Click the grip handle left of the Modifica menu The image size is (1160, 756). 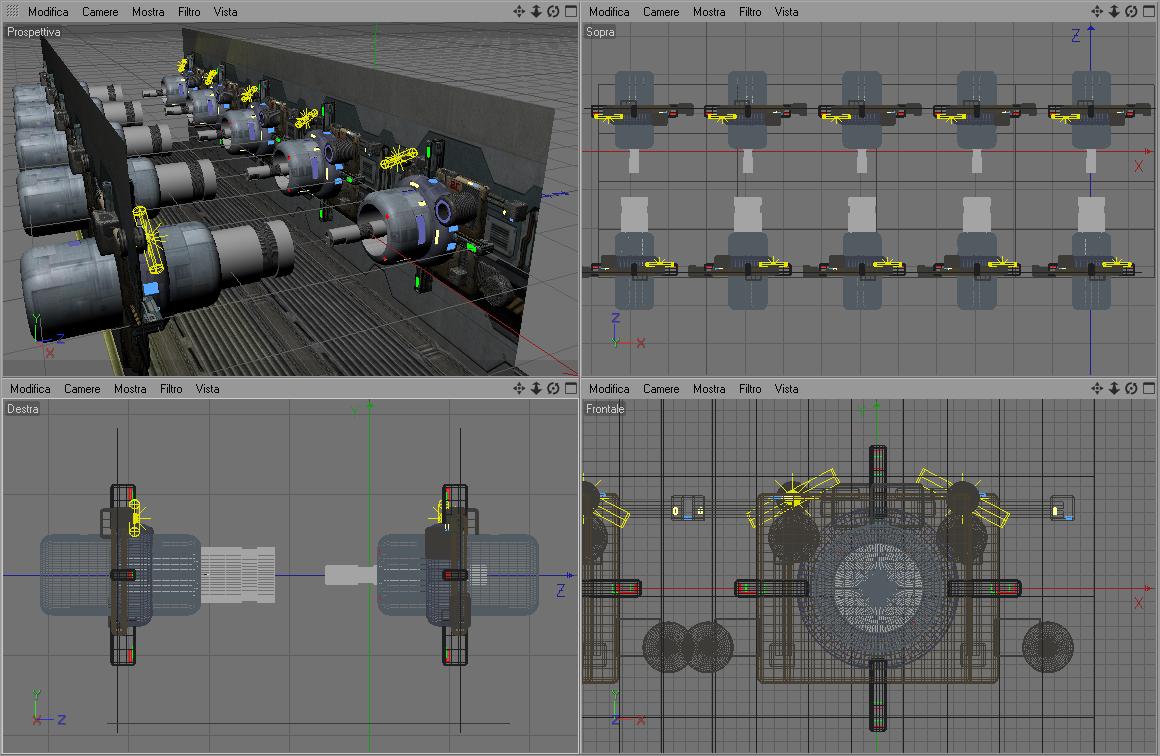pos(13,11)
